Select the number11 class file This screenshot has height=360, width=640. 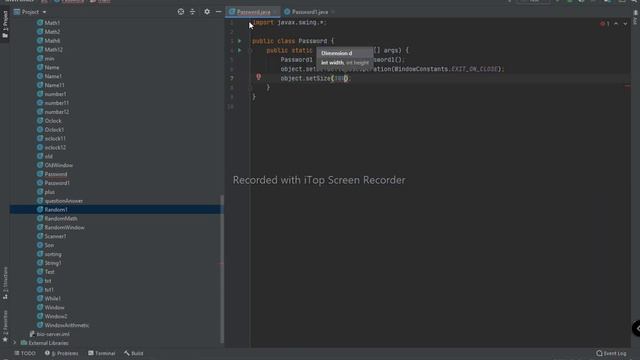tap(53, 103)
